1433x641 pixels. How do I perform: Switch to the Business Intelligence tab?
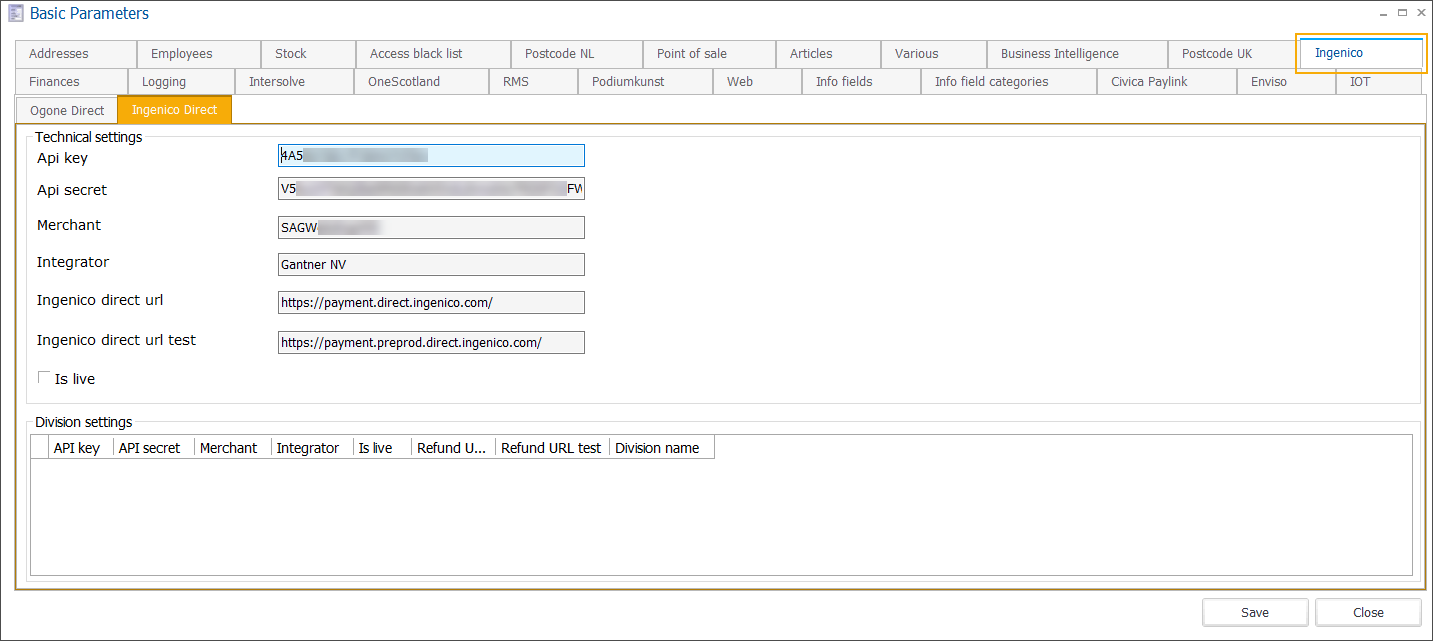tap(1064, 53)
